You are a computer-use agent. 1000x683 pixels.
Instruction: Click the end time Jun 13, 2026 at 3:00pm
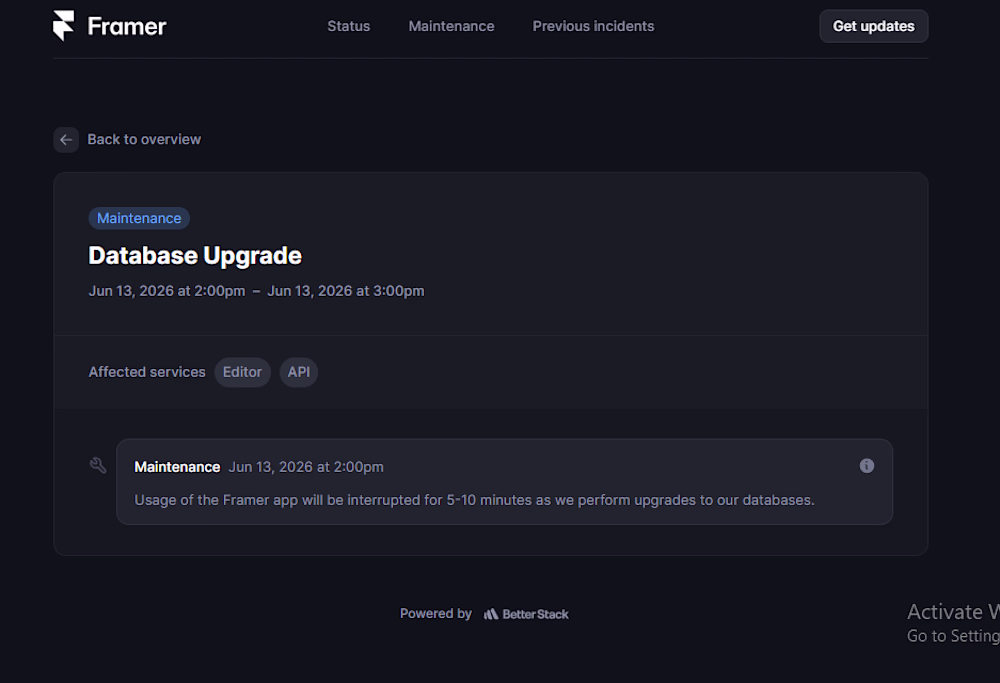tap(346, 291)
